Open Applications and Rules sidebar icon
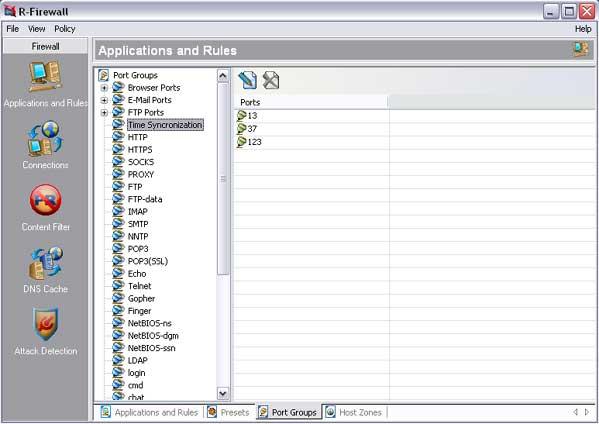 coord(45,76)
